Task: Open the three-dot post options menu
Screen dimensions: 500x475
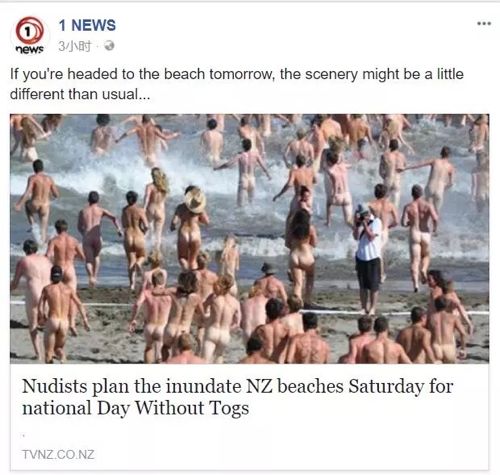Action: click(x=484, y=23)
